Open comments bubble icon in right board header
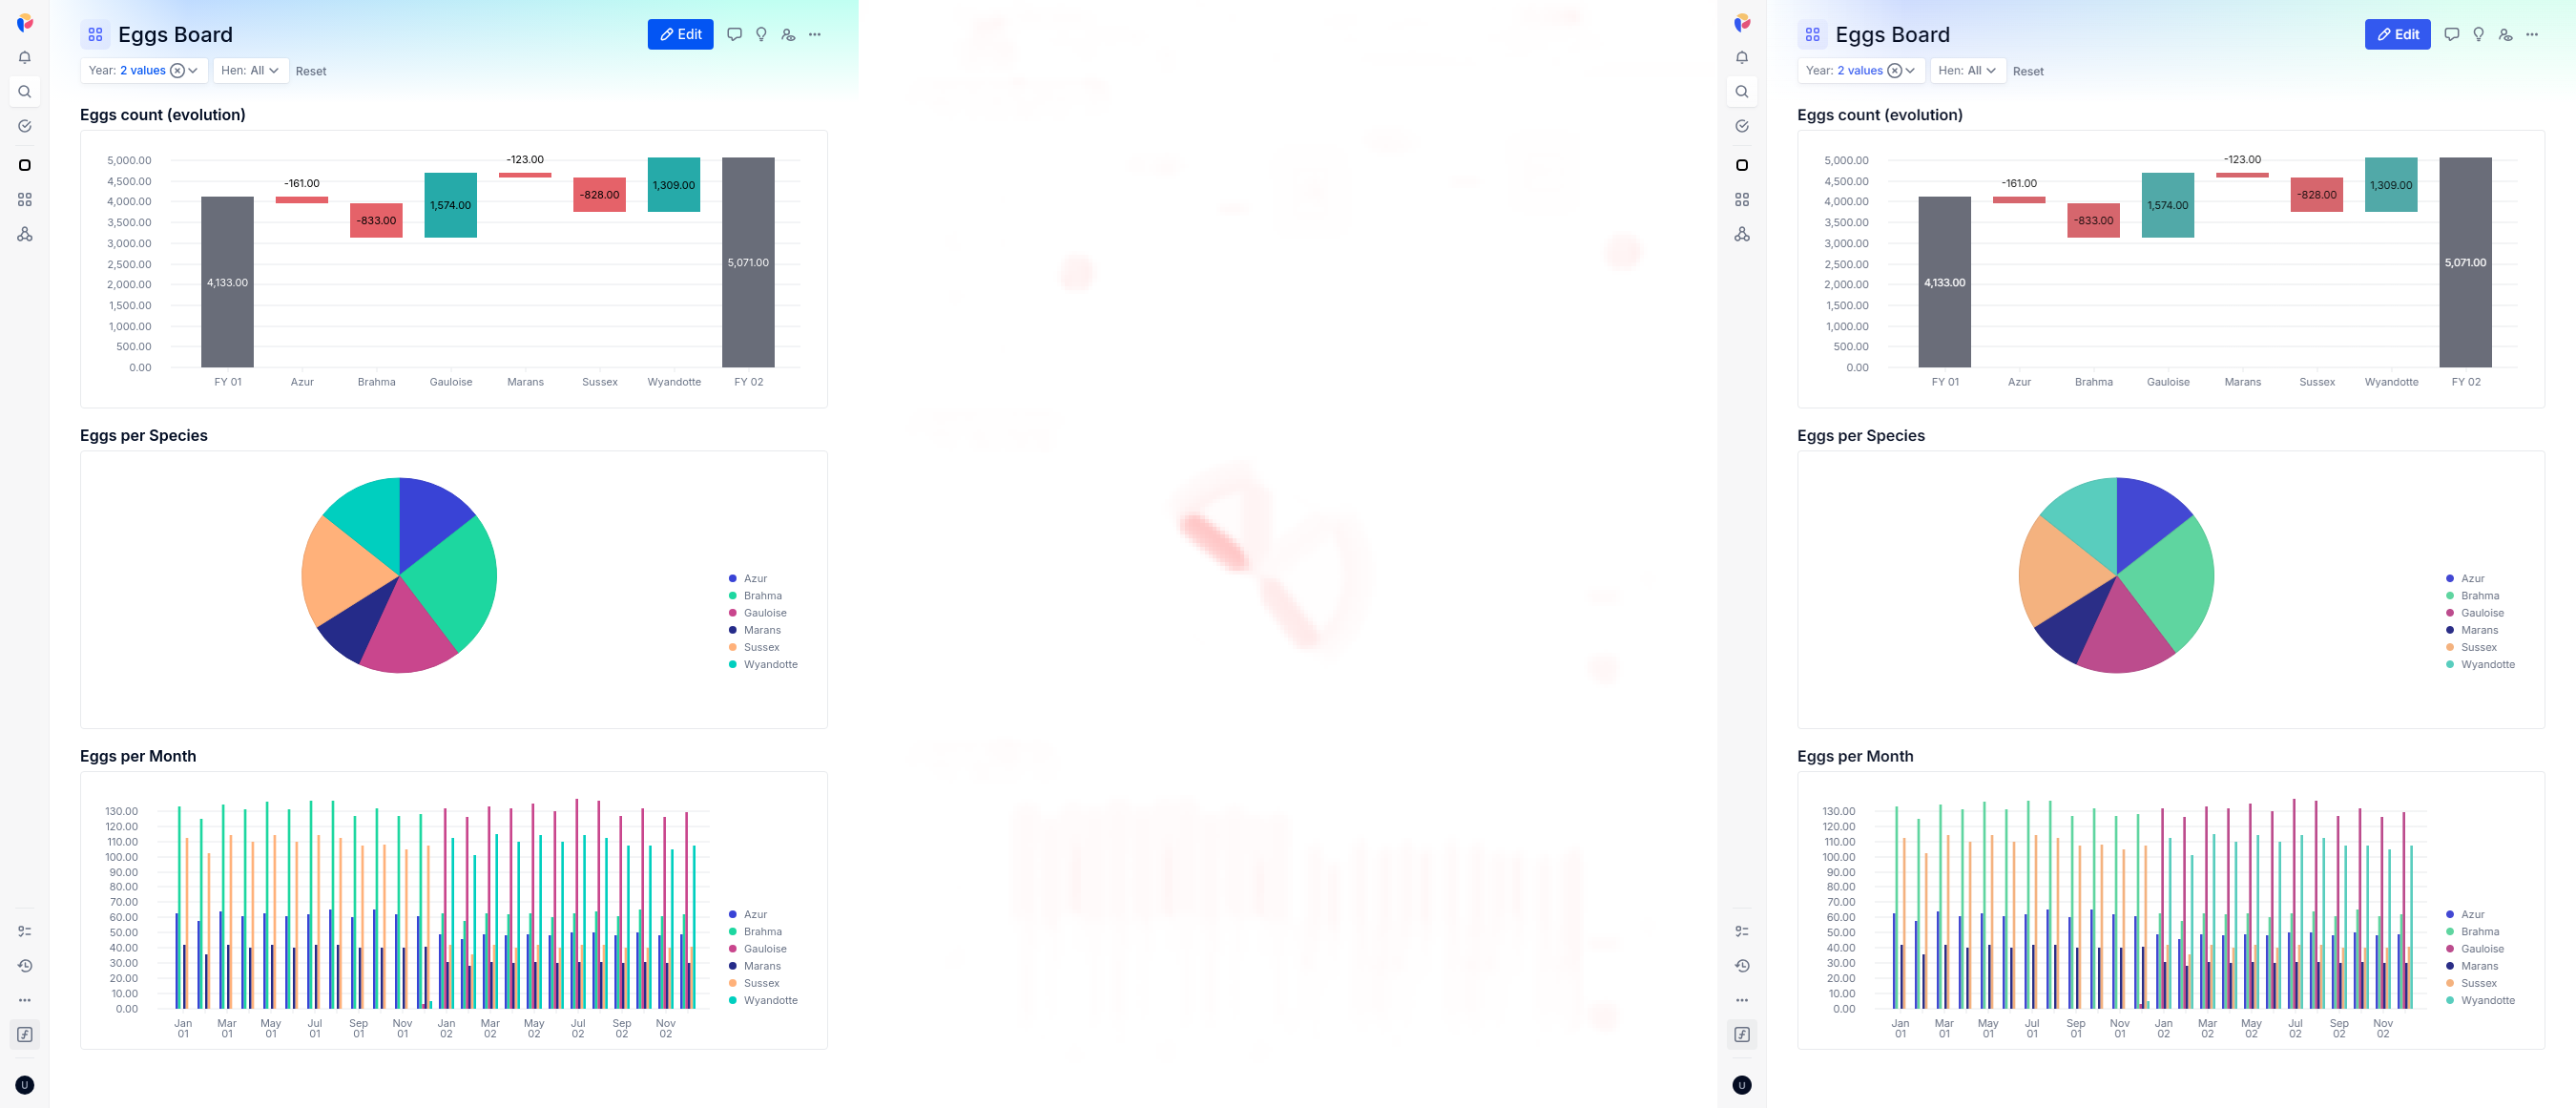The width and height of the screenshot is (2576, 1108). point(2451,34)
